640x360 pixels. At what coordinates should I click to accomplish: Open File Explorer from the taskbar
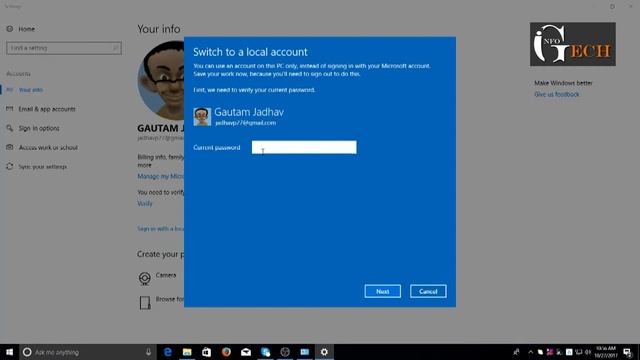[x=187, y=352]
